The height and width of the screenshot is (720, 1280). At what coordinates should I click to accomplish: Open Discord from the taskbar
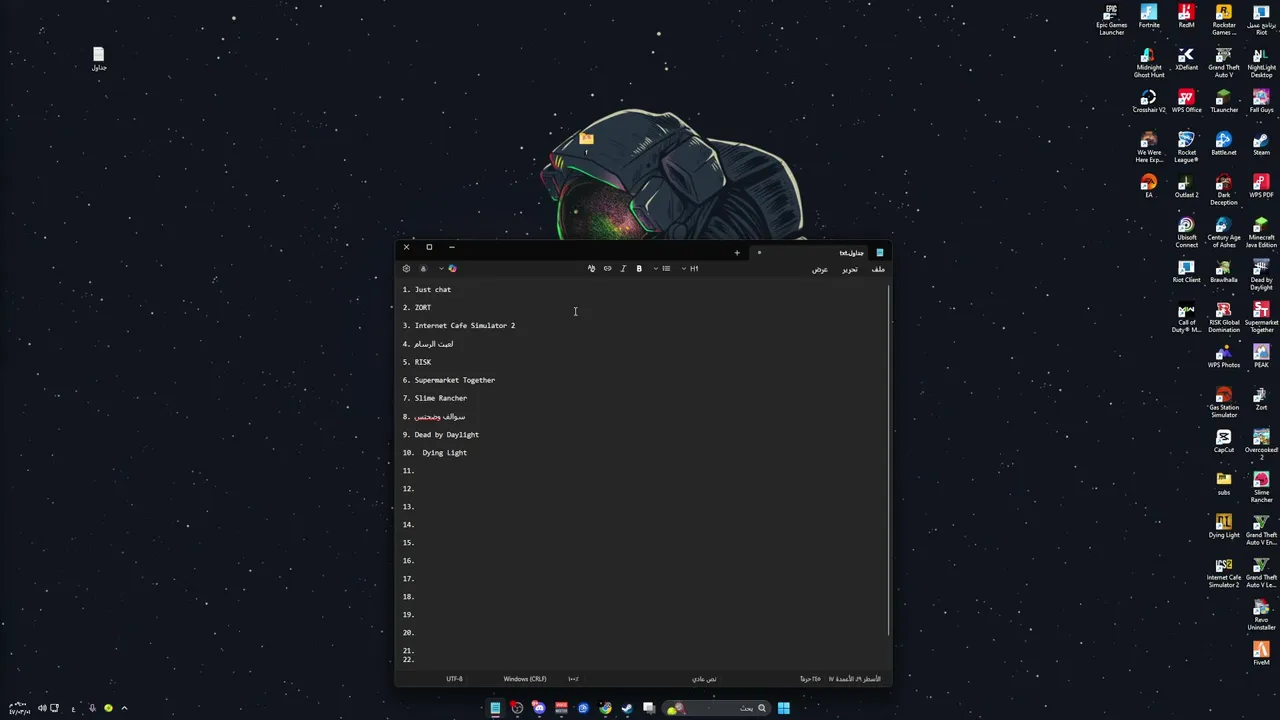click(x=539, y=708)
